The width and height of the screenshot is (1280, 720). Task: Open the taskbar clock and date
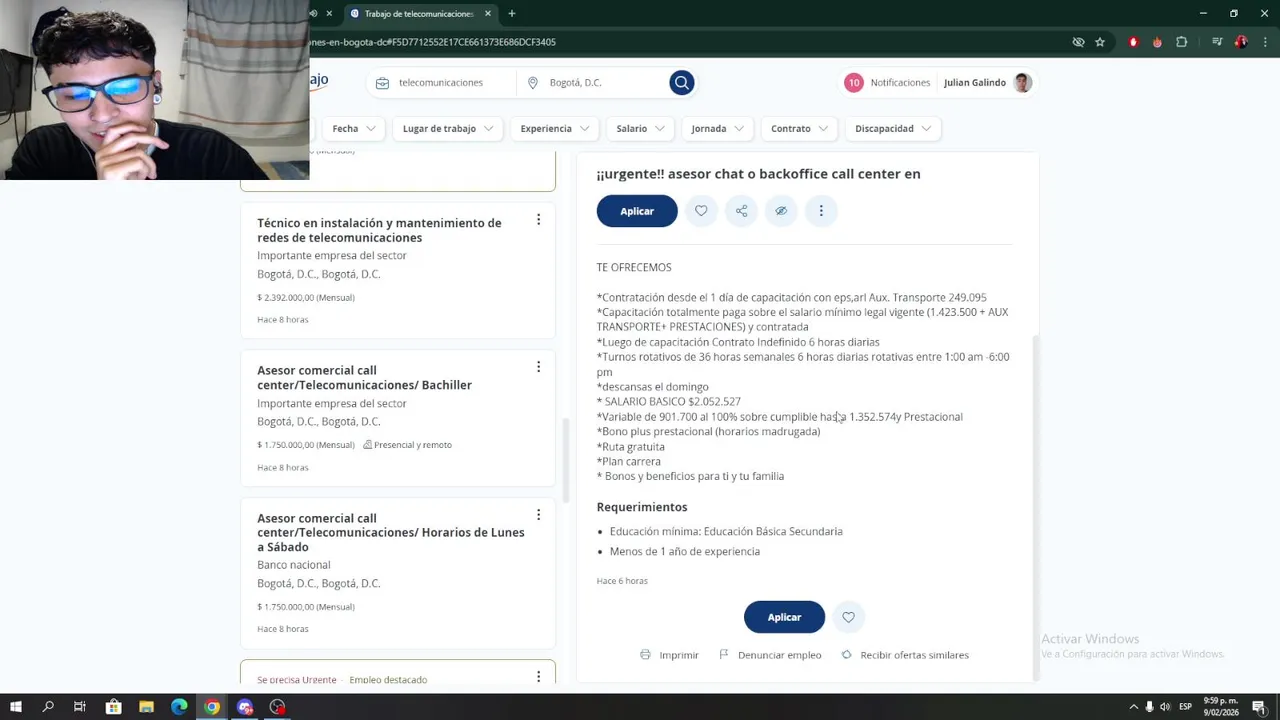tap(1221, 707)
